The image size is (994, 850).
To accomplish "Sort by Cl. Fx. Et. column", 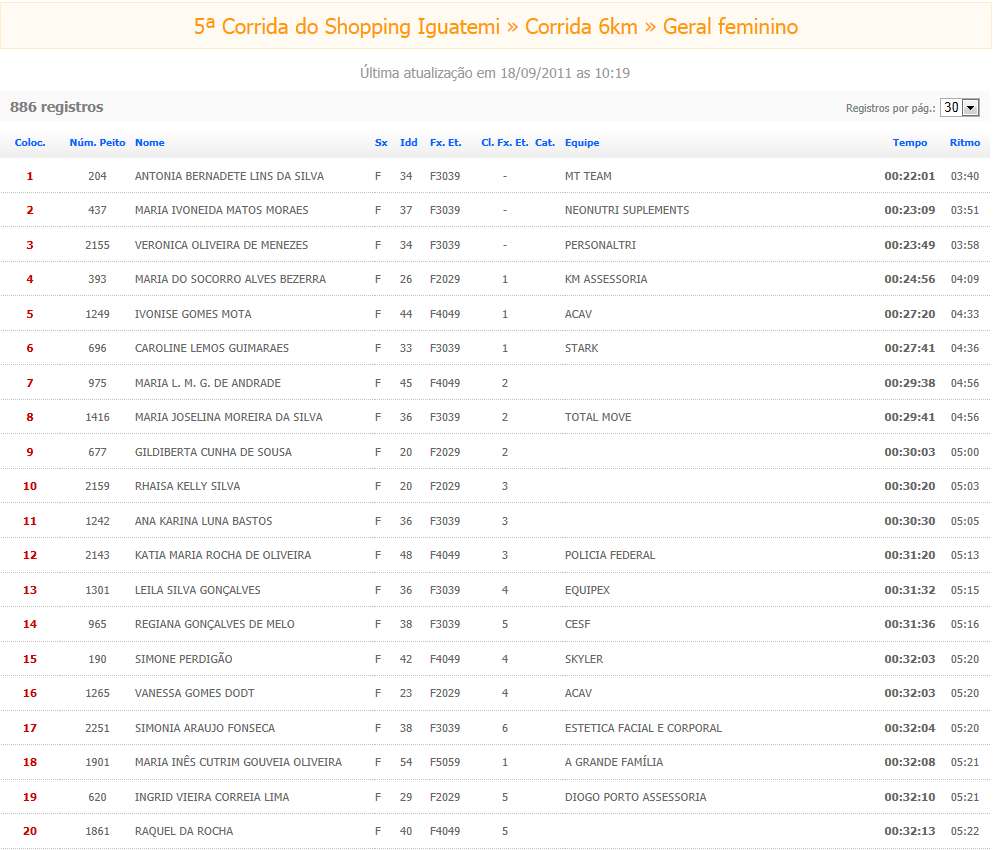I will 504,143.
